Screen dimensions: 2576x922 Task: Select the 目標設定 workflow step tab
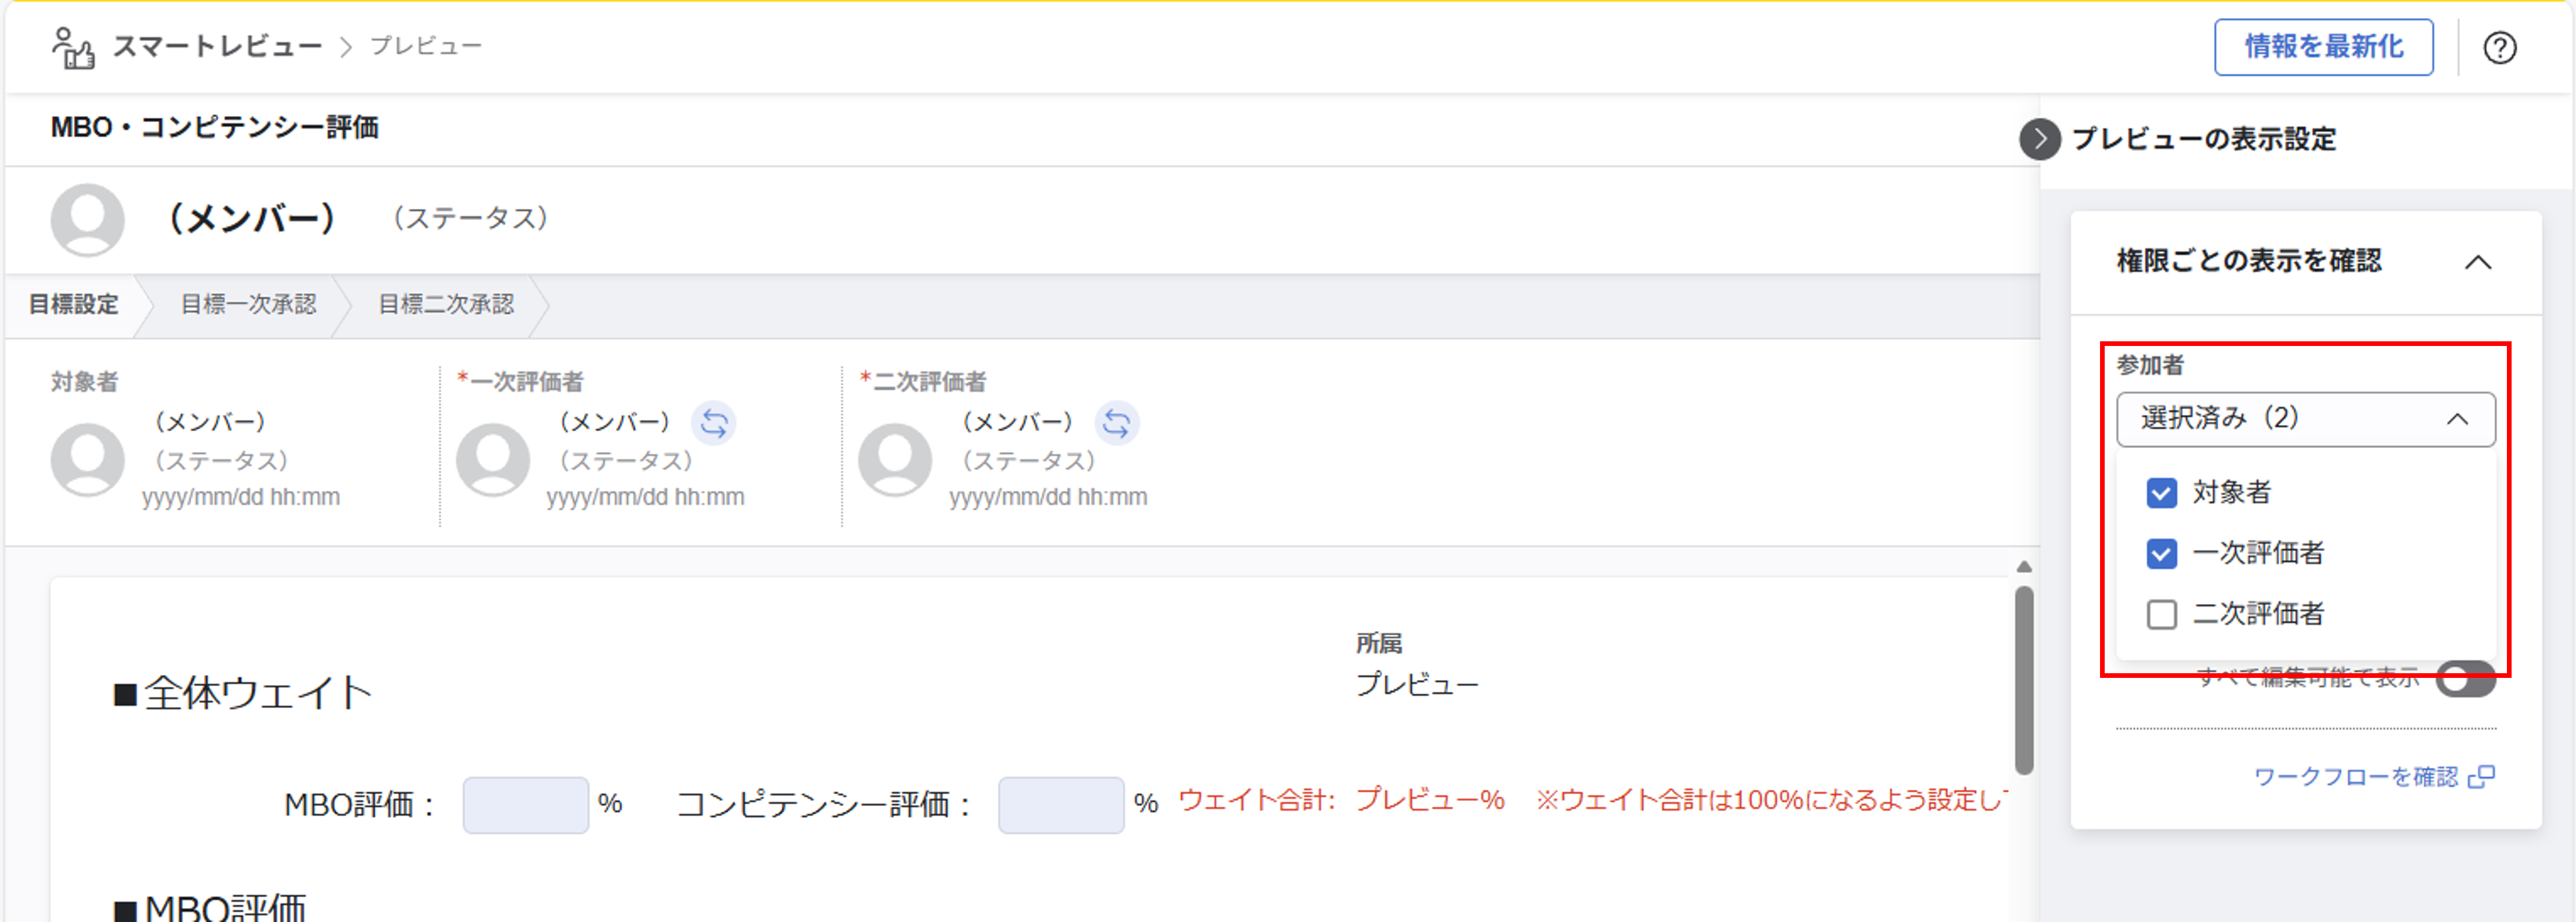(74, 305)
